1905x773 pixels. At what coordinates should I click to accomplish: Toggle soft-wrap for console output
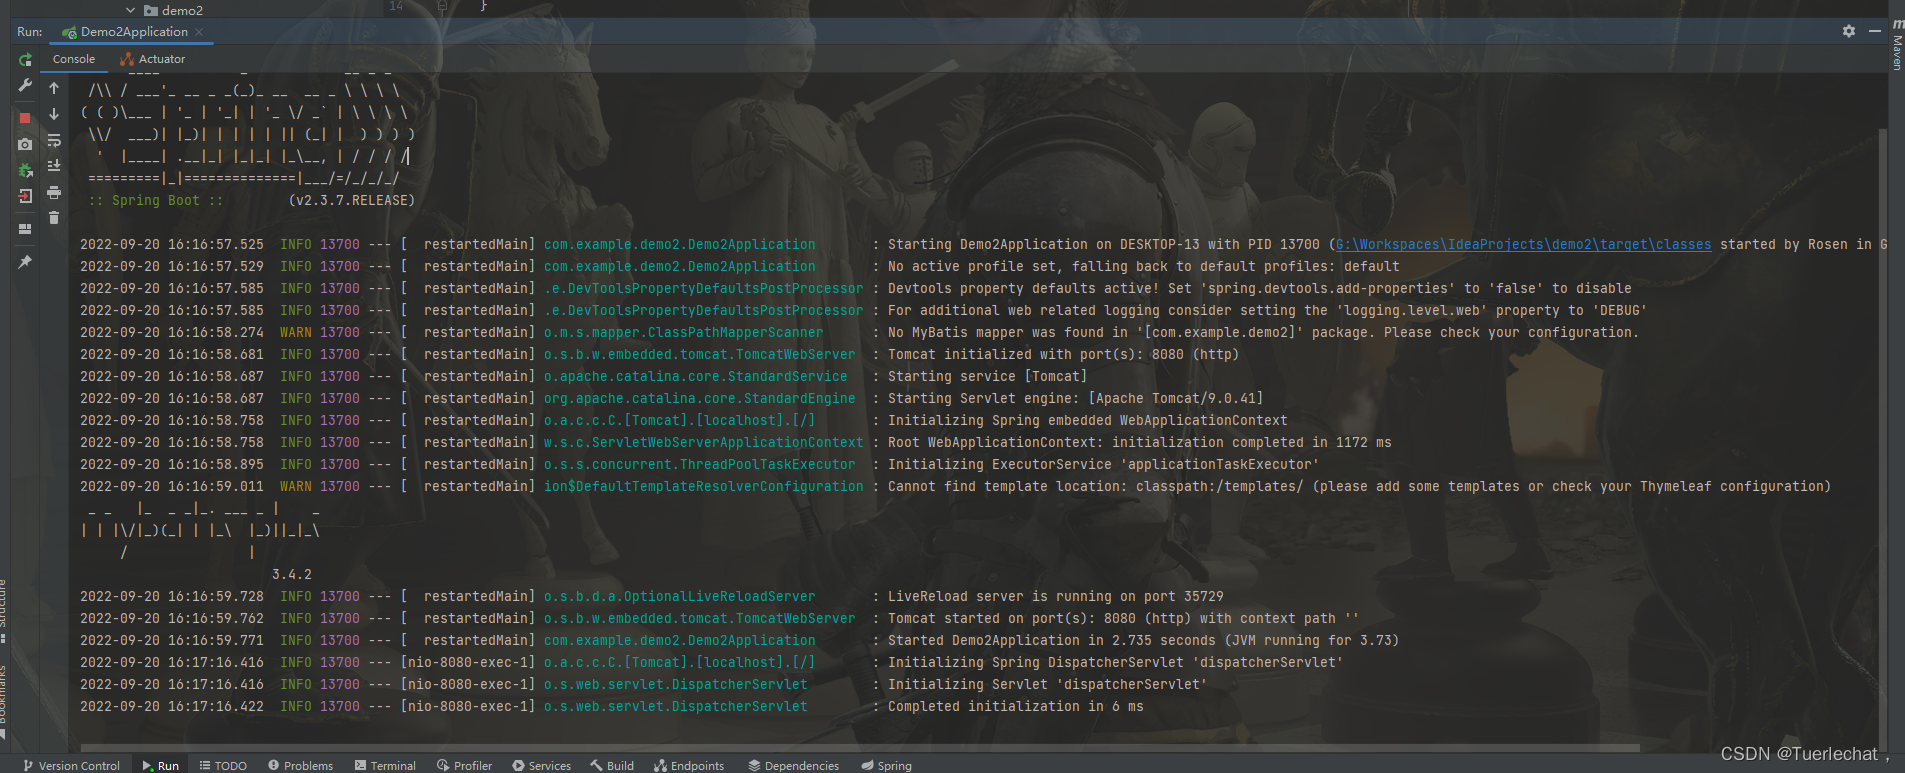[54, 140]
